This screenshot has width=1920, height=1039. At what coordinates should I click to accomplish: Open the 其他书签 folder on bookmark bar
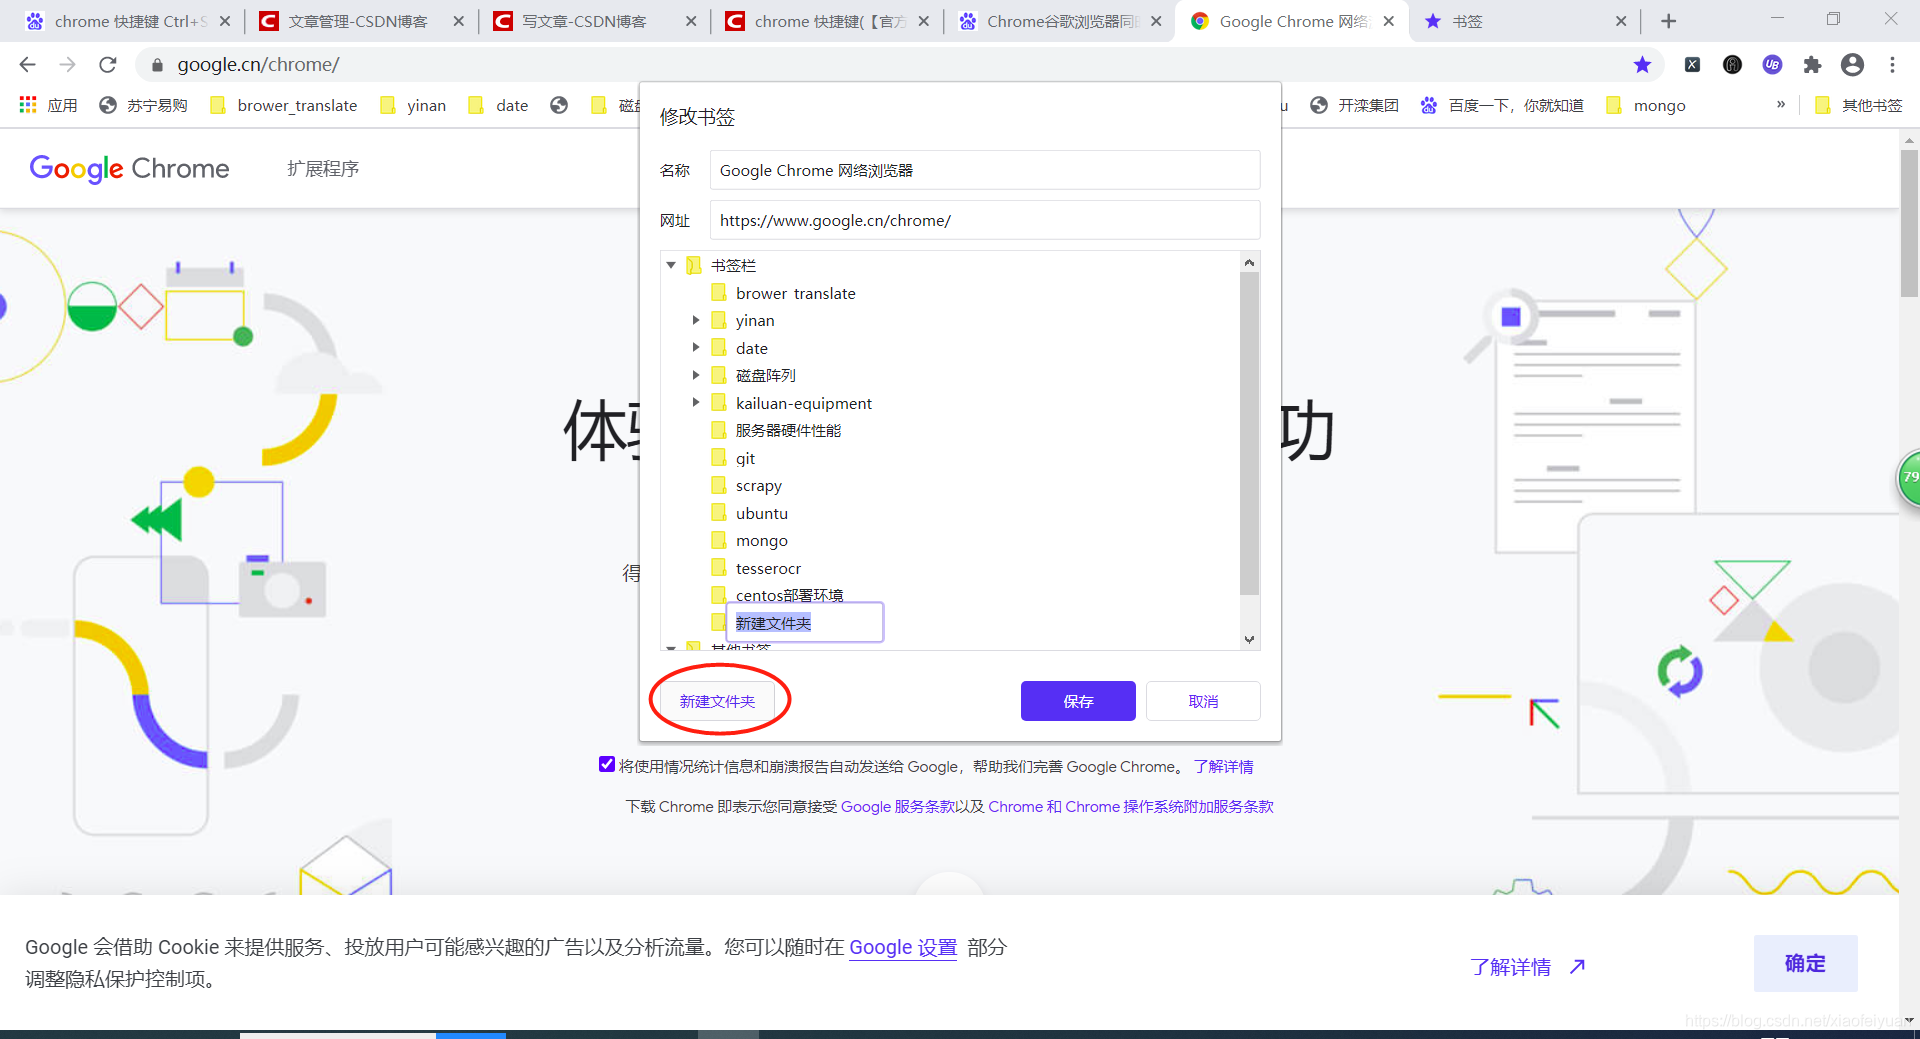tap(1858, 105)
